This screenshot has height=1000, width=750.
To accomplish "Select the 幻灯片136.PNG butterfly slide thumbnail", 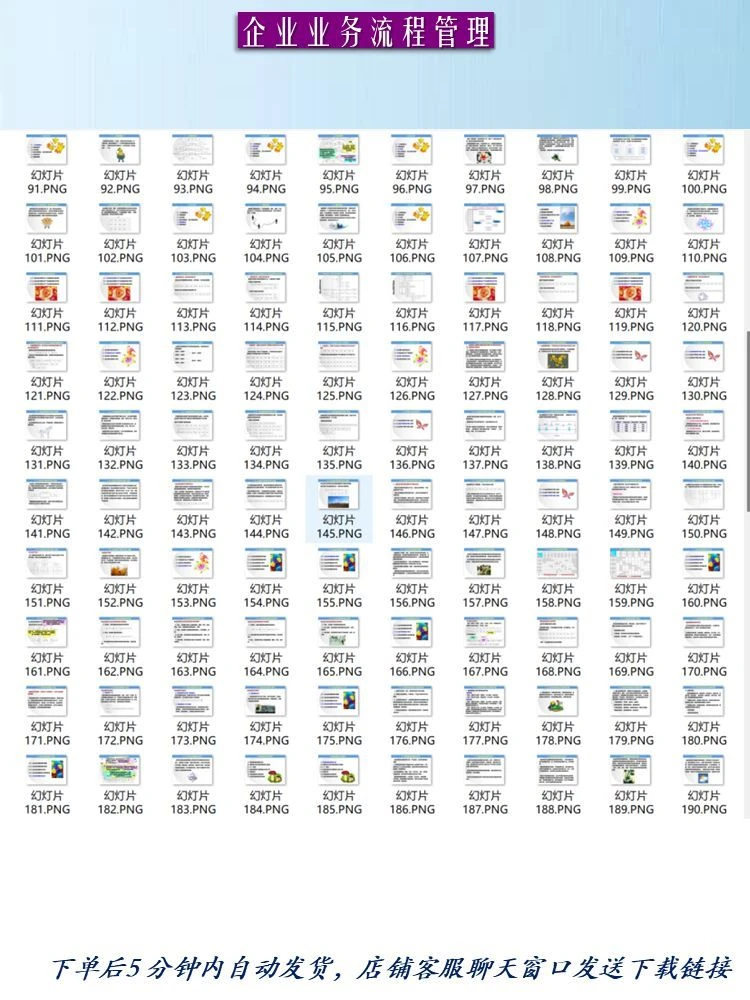I will coord(412,425).
